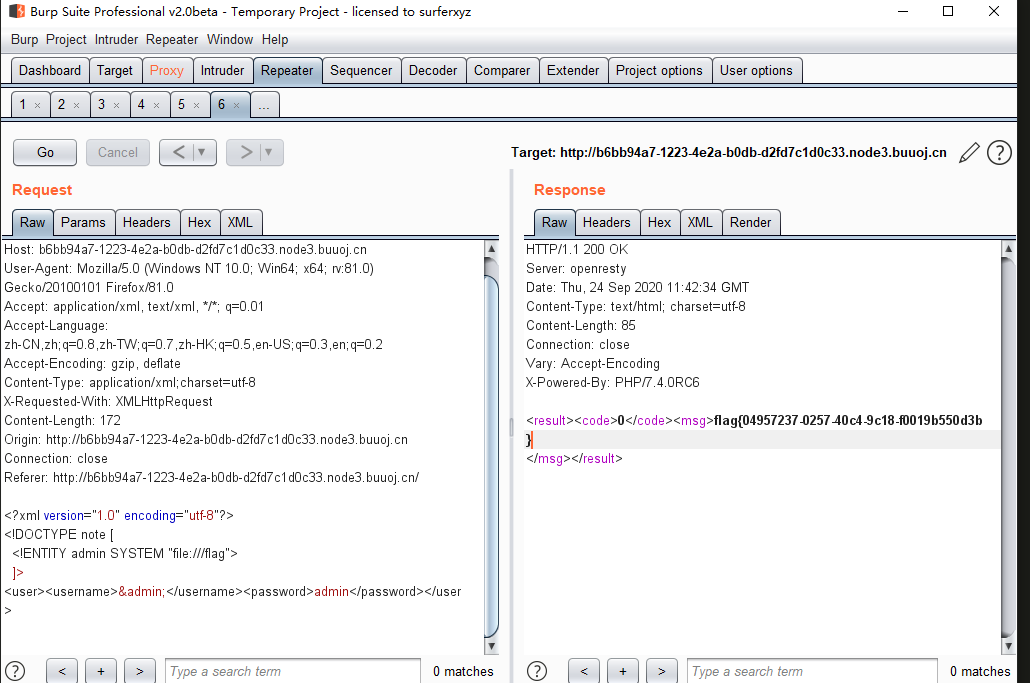This screenshot has width=1030, height=683.
Task: Switch to the Proxy tab
Action: pos(166,70)
